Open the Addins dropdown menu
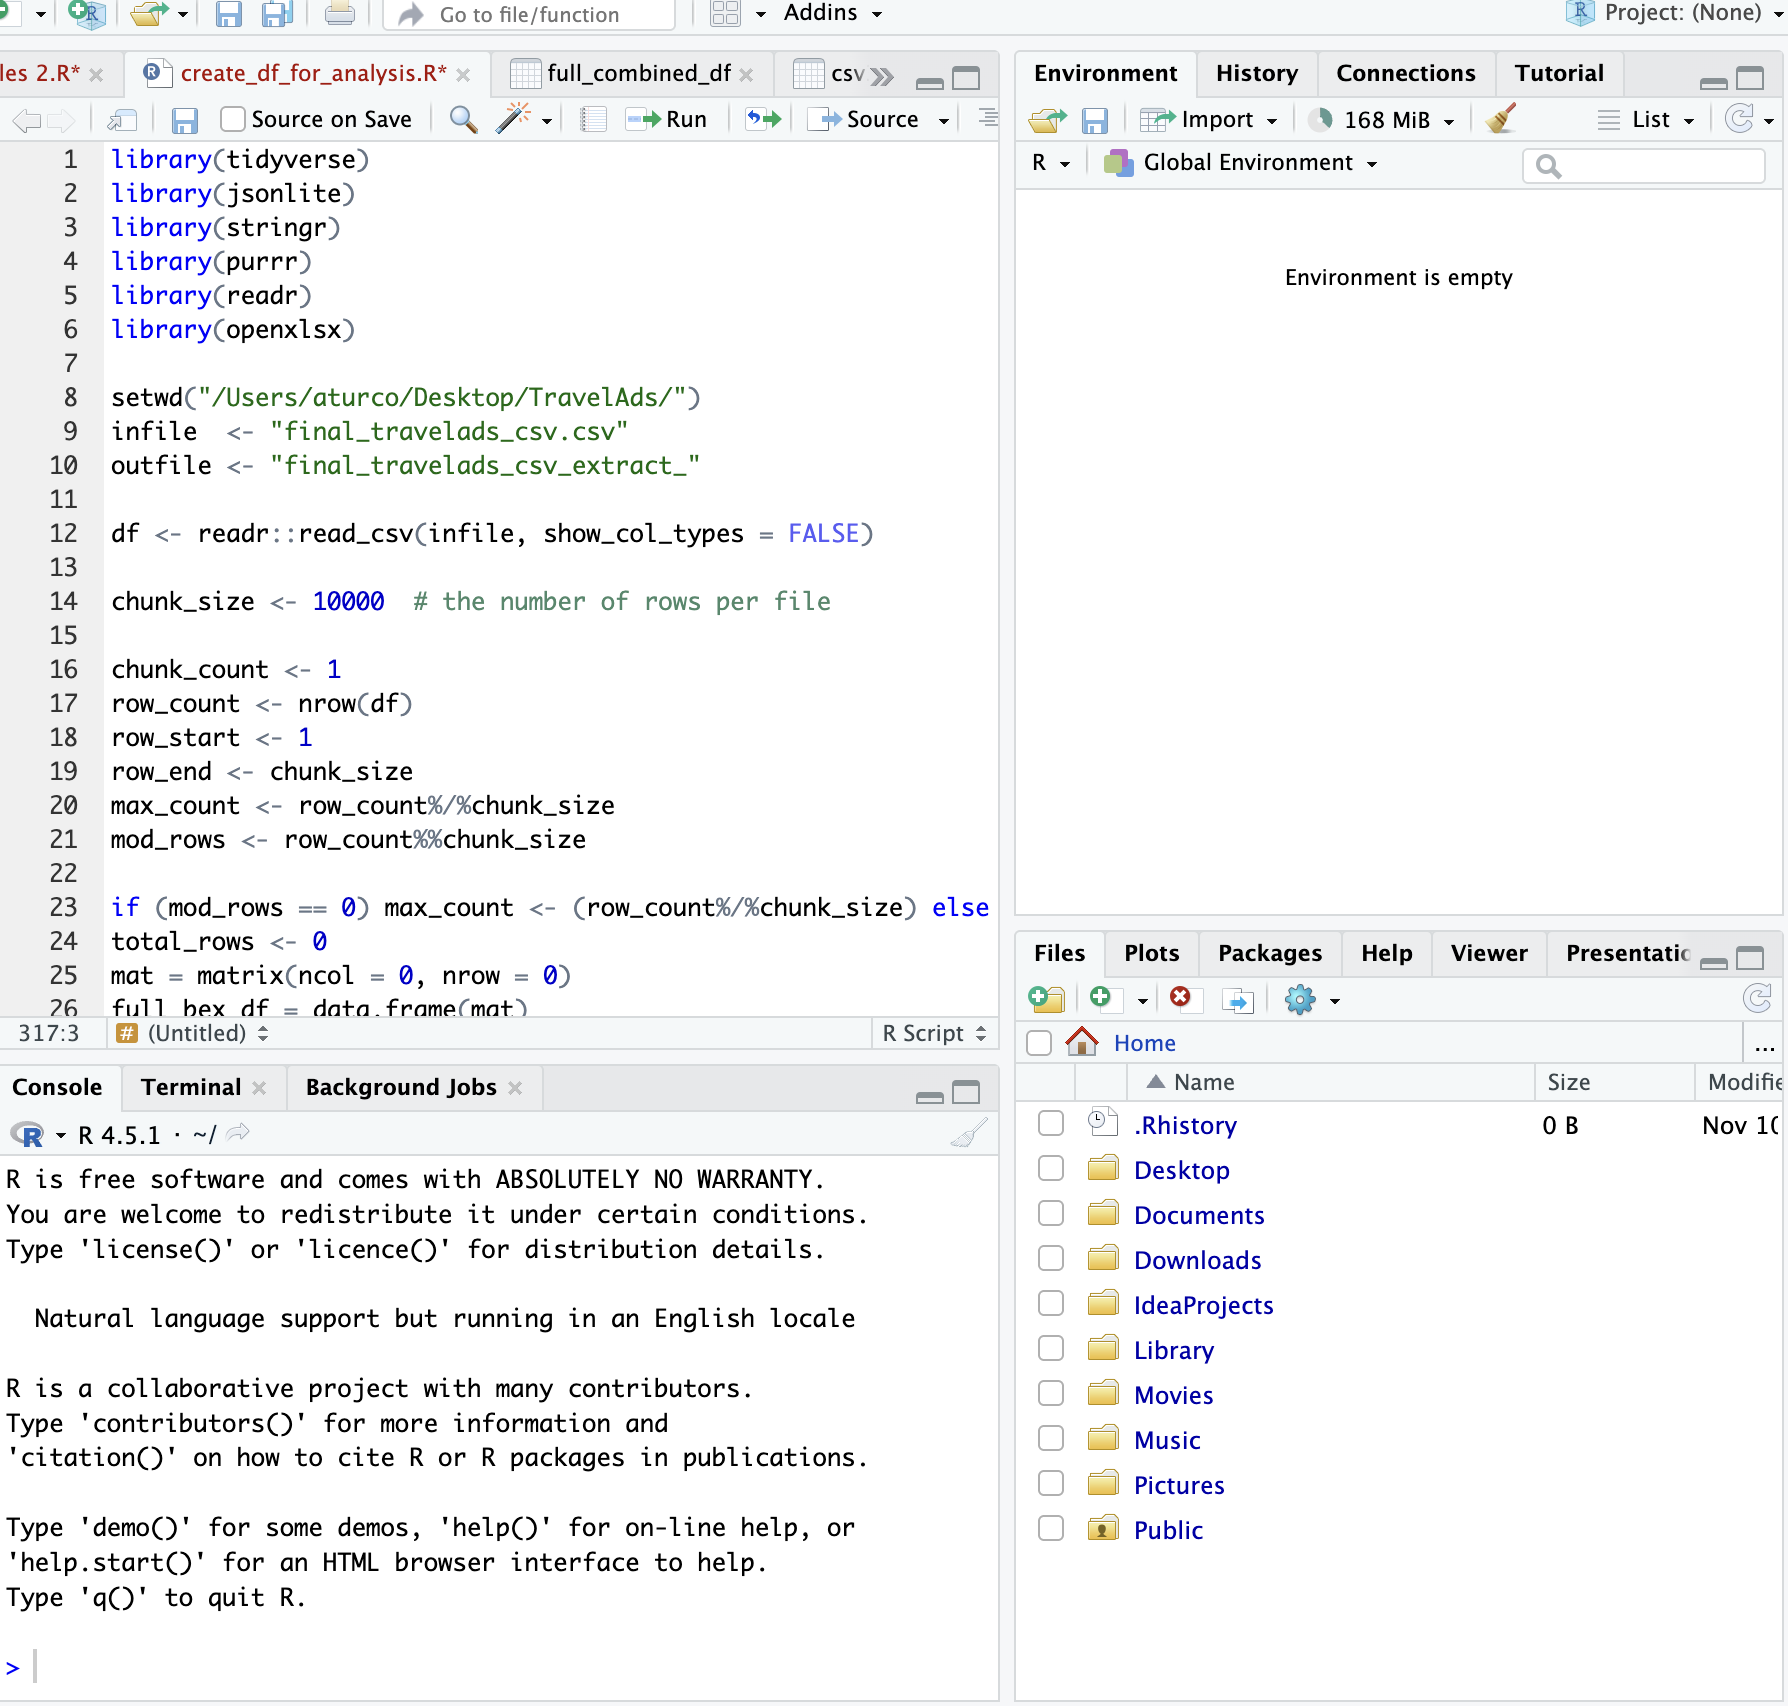The width and height of the screenshot is (1788, 1706). 833,13
